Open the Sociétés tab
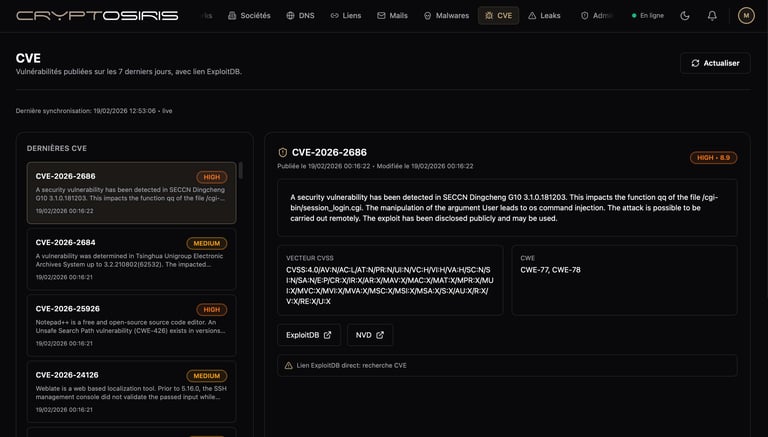The width and height of the screenshot is (768, 437). (x=249, y=16)
